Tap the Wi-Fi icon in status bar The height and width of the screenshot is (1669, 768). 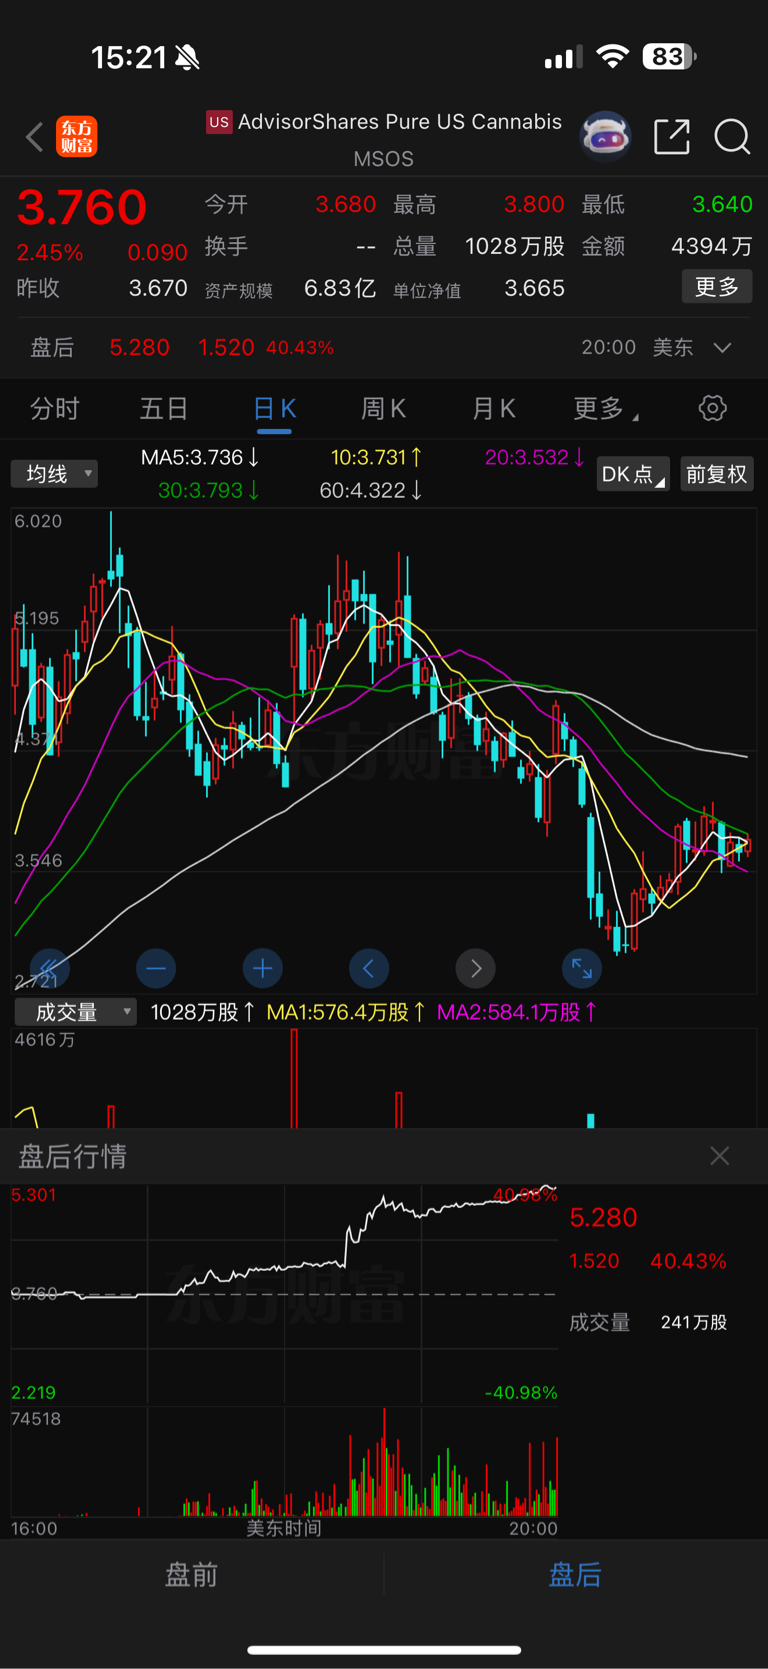click(x=612, y=57)
